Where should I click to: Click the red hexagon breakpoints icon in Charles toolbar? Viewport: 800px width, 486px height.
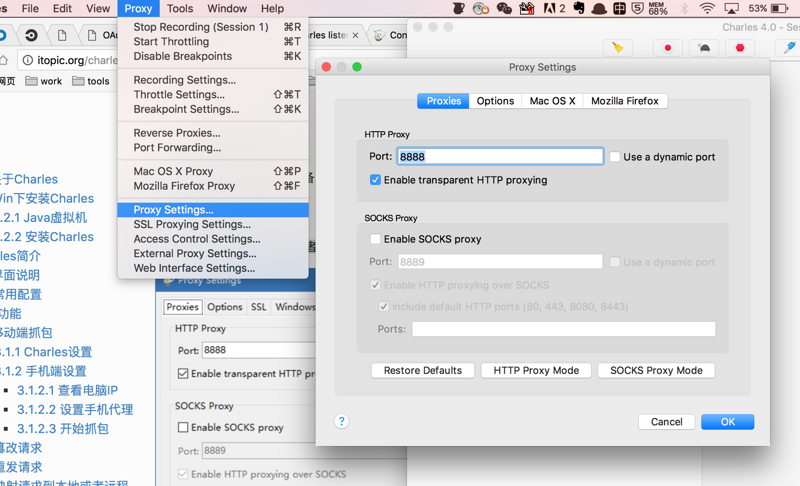pyautogui.click(x=740, y=48)
